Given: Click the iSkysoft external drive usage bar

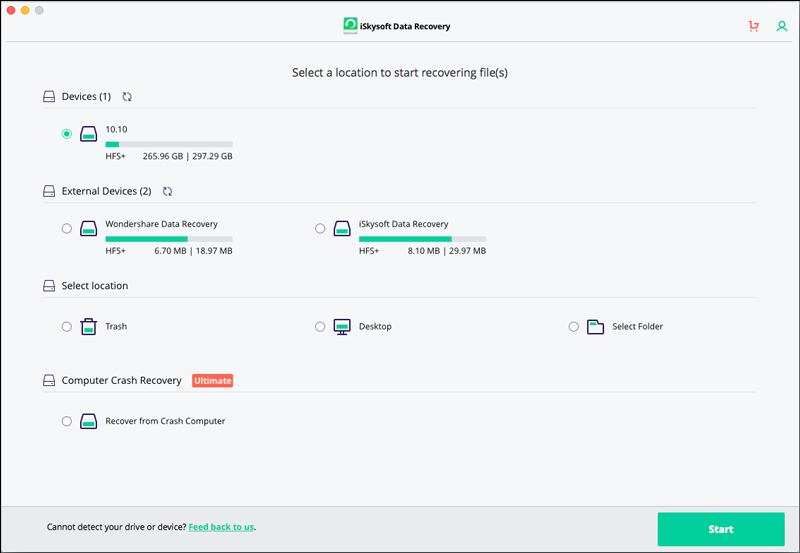Looking at the screenshot, I should [x=422, y=239].
